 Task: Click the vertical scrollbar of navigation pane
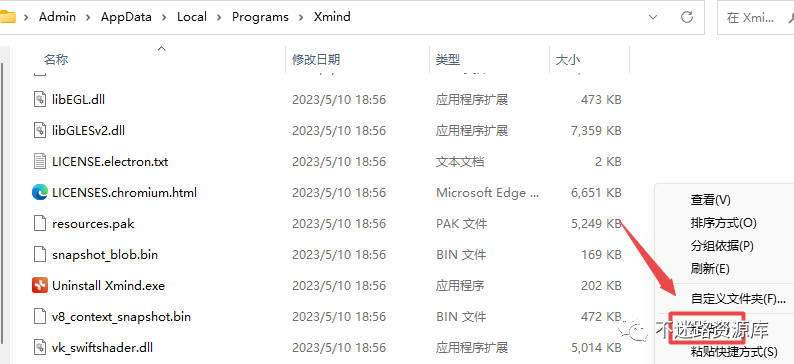click(x=2, y=203)
